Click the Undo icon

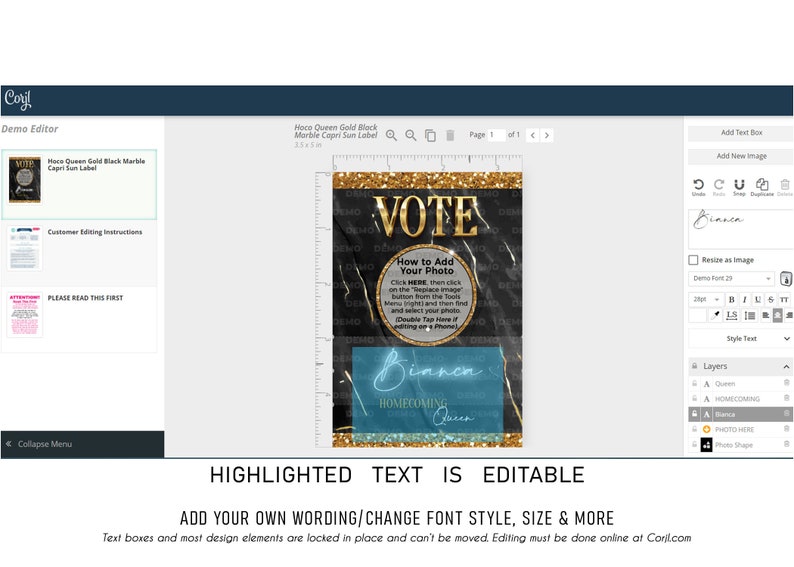point(698,187)
